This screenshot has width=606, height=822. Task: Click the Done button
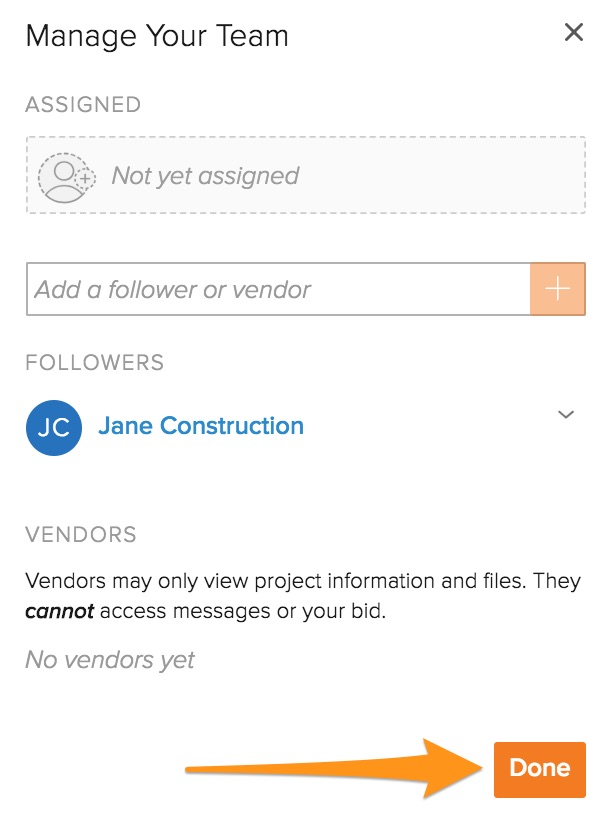coord(539,768)
